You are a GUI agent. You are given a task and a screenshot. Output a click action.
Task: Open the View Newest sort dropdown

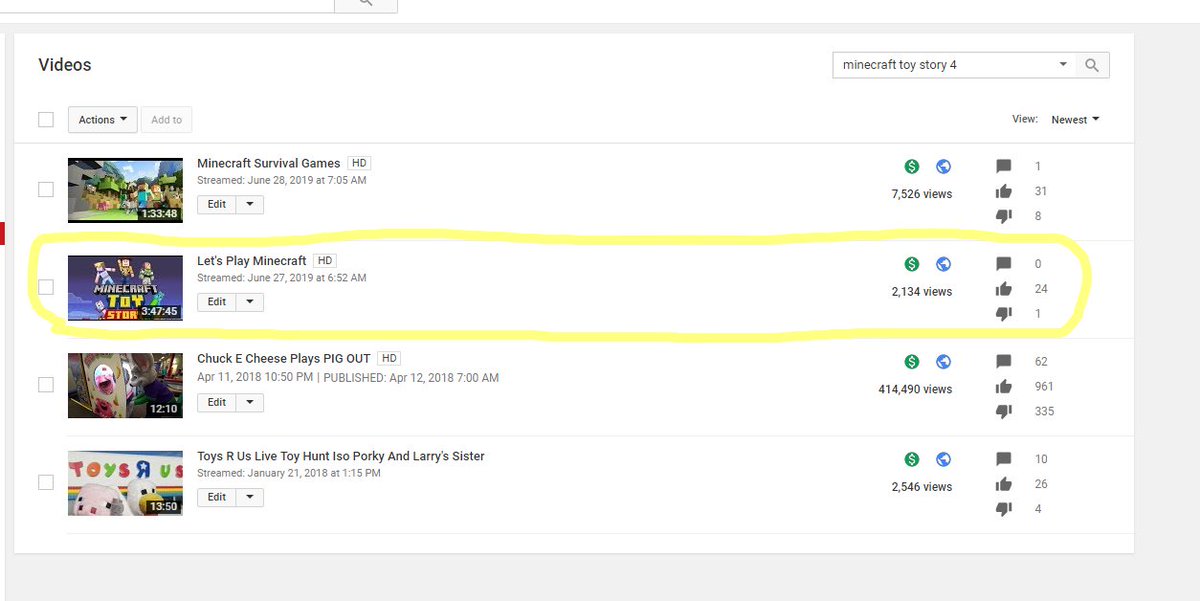coord(1075,120)
